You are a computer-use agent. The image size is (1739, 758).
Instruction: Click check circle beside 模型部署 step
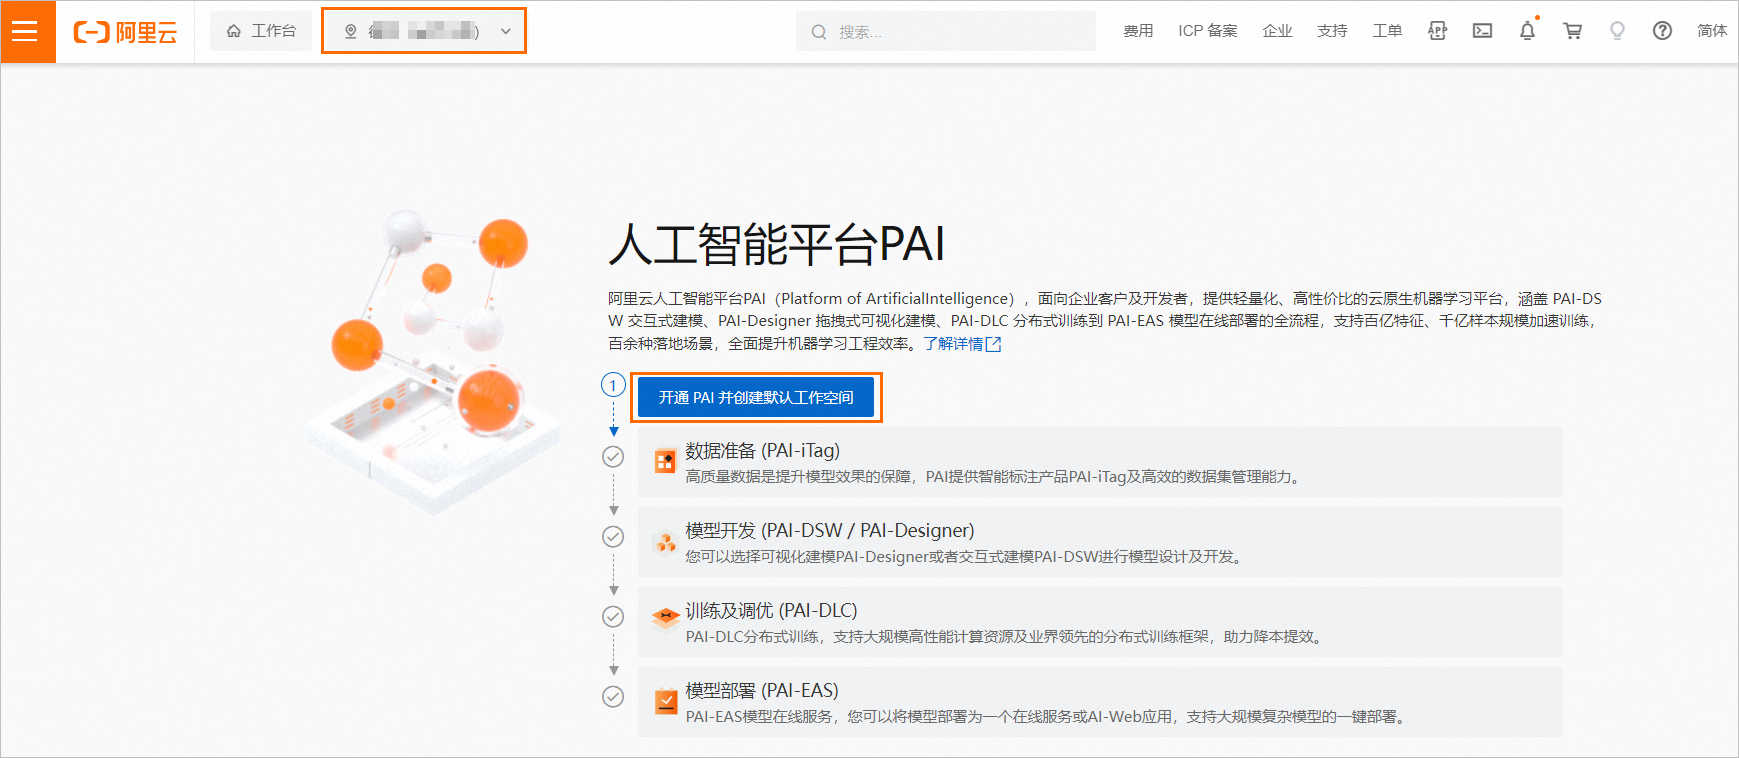point(613,697)
